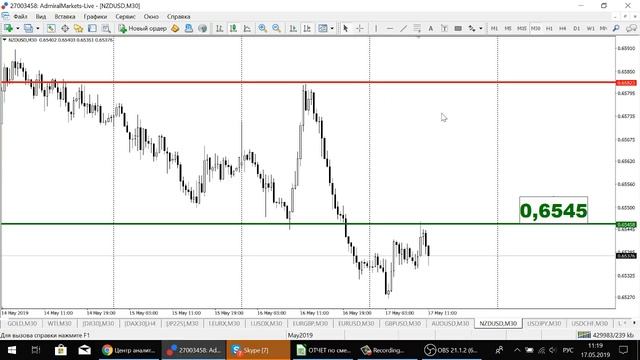Select the arrow cursor tool

pyautogui.click(x=346, y=28)
